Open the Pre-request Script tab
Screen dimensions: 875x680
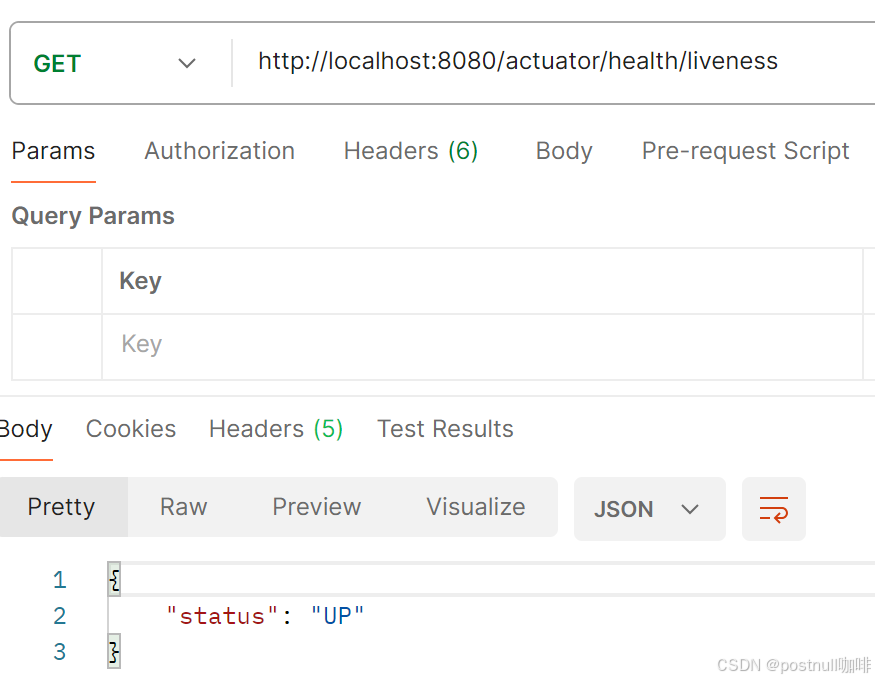[745, 151]
